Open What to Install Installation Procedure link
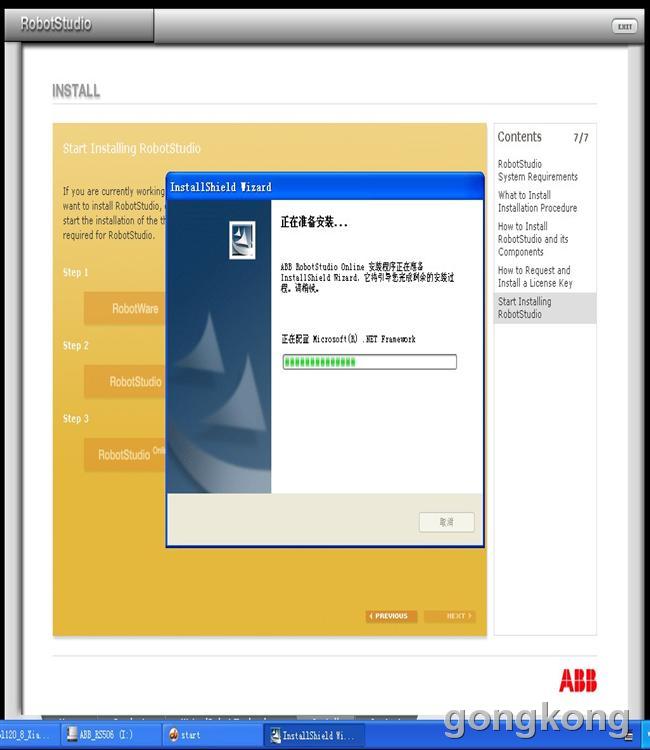650x750 pixels. click(537, 201)
